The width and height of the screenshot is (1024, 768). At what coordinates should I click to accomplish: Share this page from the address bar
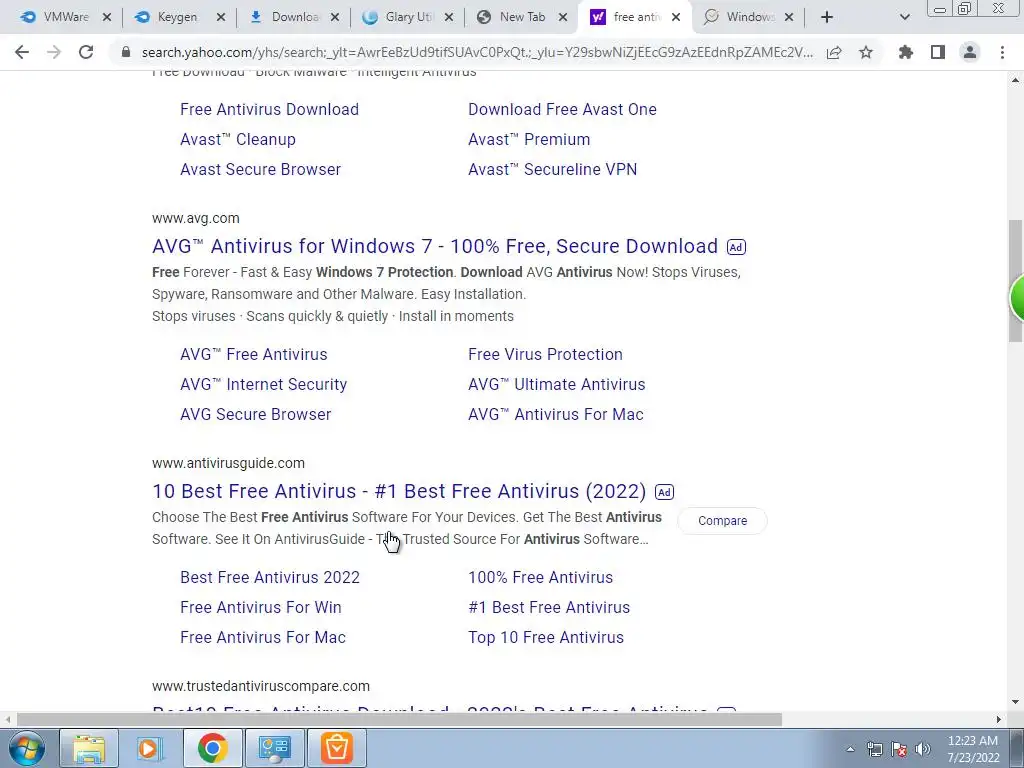tap(834, 52)
